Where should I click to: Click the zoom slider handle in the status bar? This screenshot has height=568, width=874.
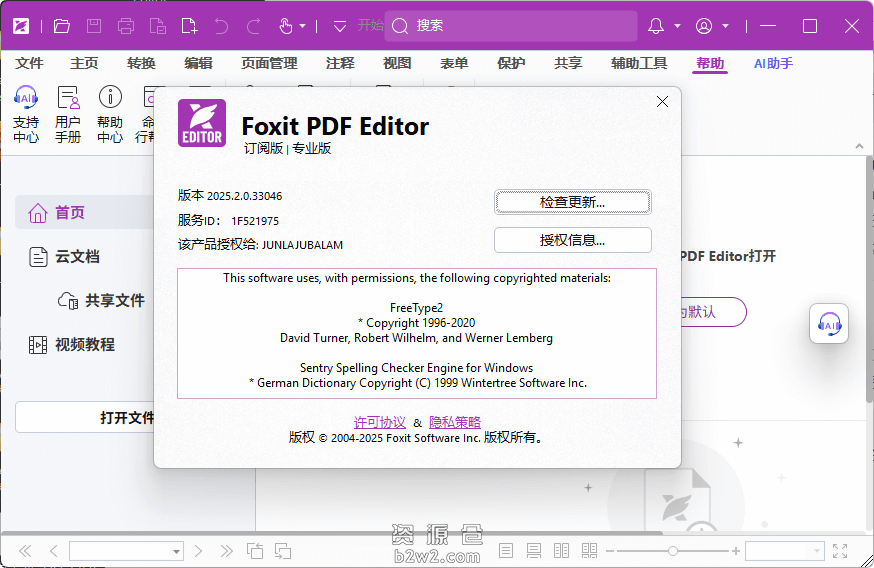click(673, 551)
